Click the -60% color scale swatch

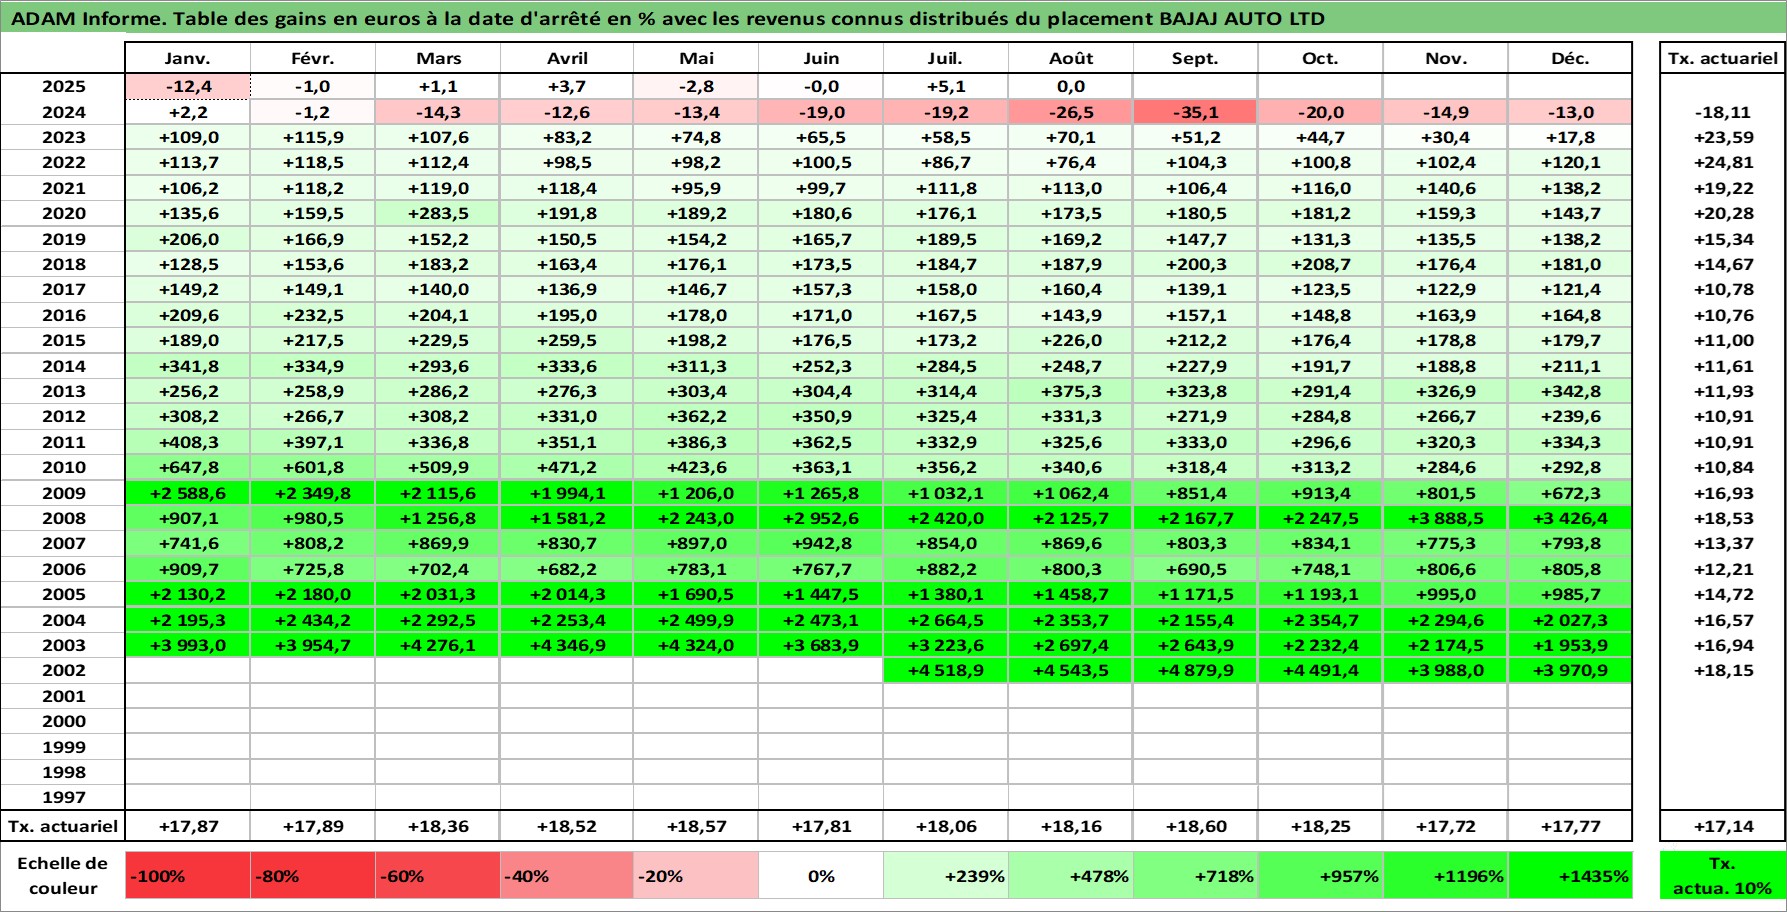438,876
